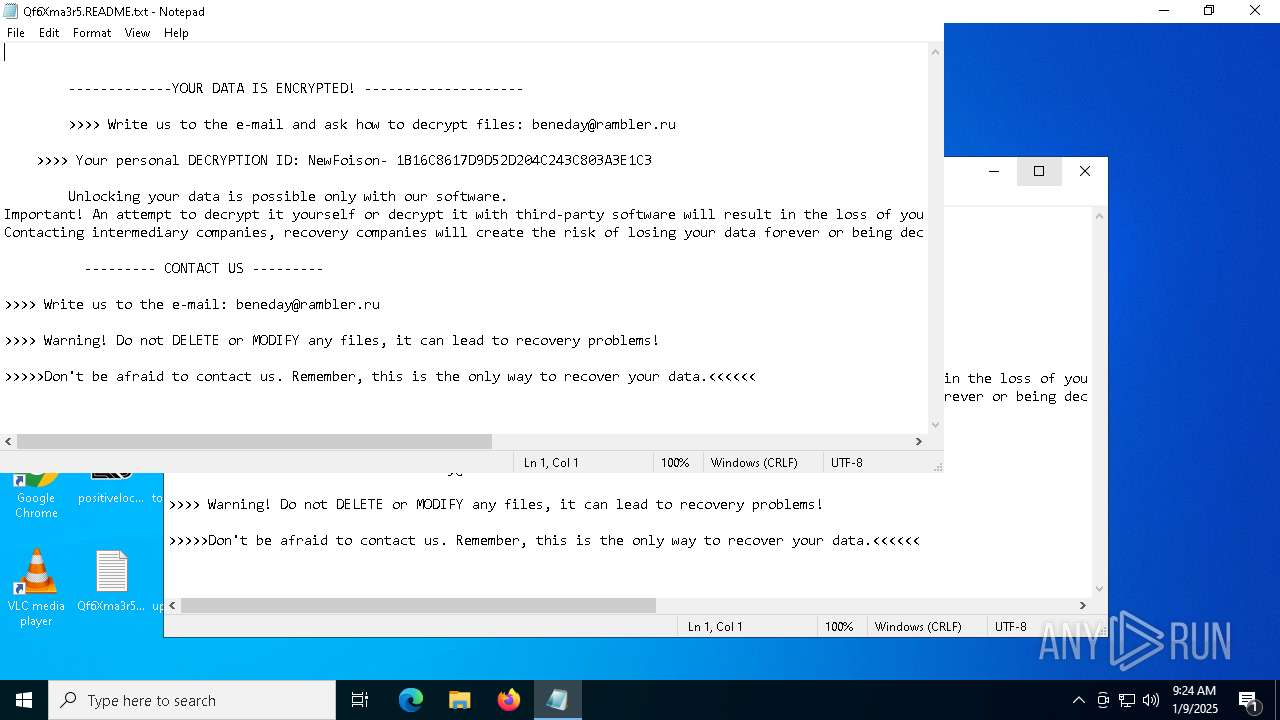This screenshot has height=720, width=1280.
Task: Click back Notepad '100%' zoom status
Action: pyautogui.click(x=839, y=626)
